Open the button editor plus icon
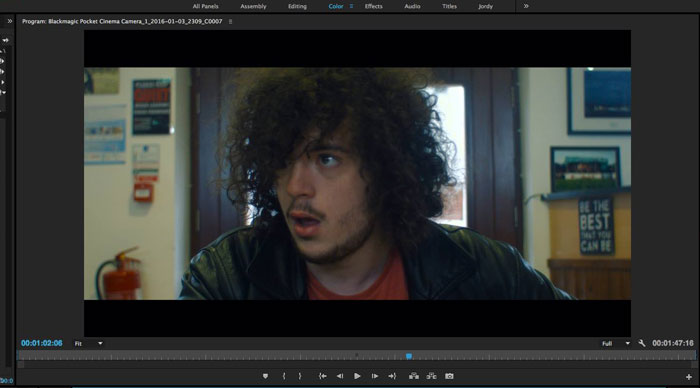Screen dimensions: 700x388 [x=689, y=377]
